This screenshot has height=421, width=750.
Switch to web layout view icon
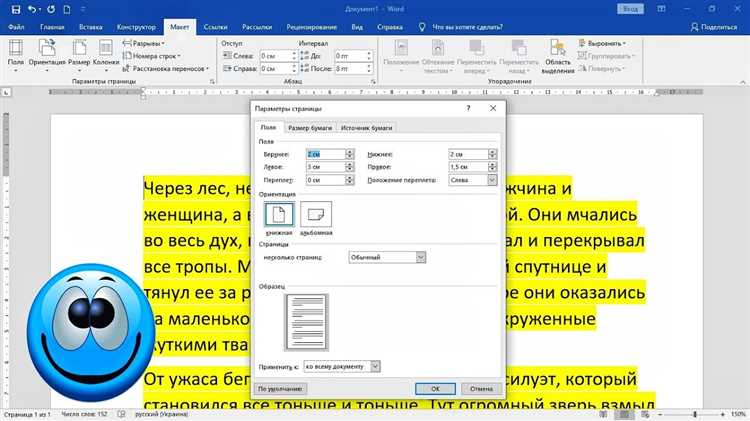pos(645,414)
